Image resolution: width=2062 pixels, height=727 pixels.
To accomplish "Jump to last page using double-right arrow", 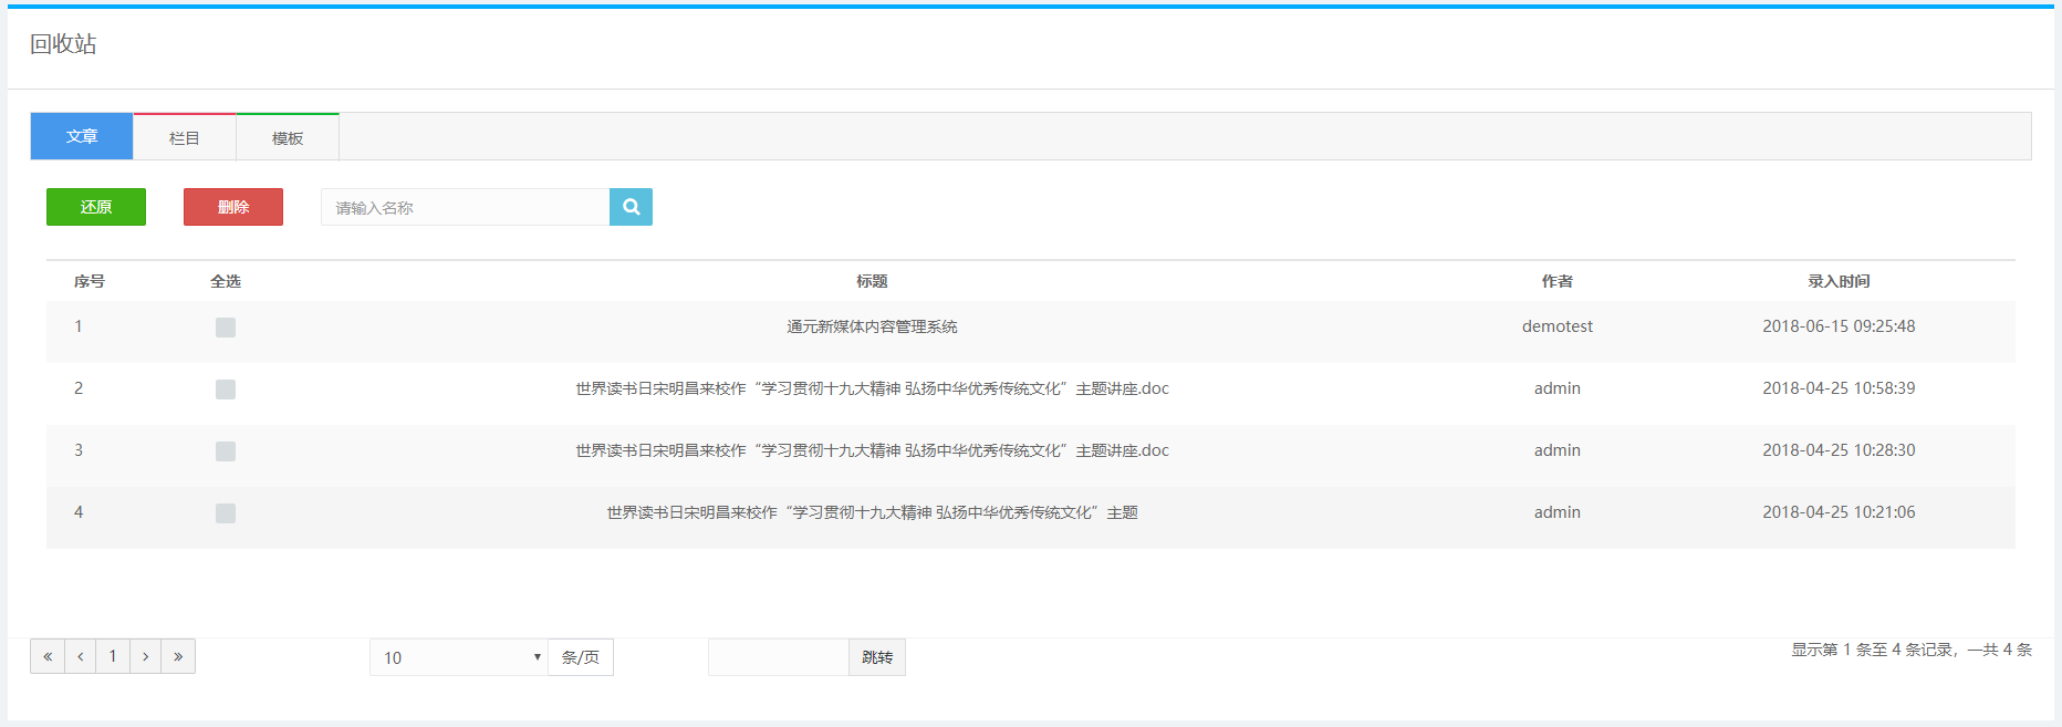I will click(178, 657).
